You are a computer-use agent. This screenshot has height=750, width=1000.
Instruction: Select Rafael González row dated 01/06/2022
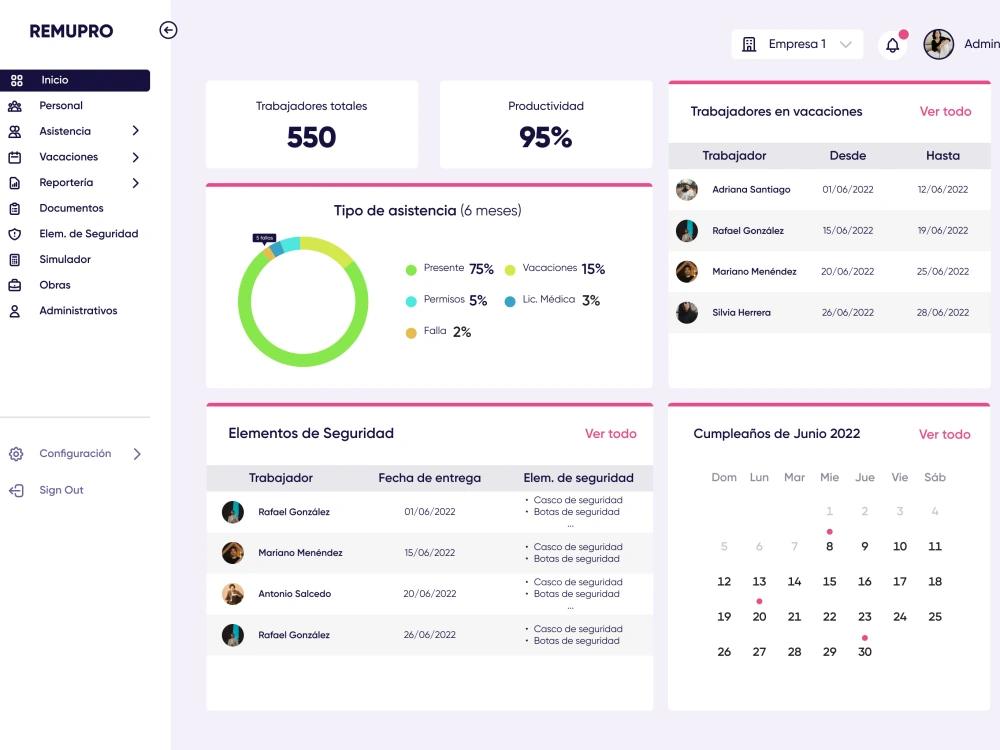coord(430,512)
